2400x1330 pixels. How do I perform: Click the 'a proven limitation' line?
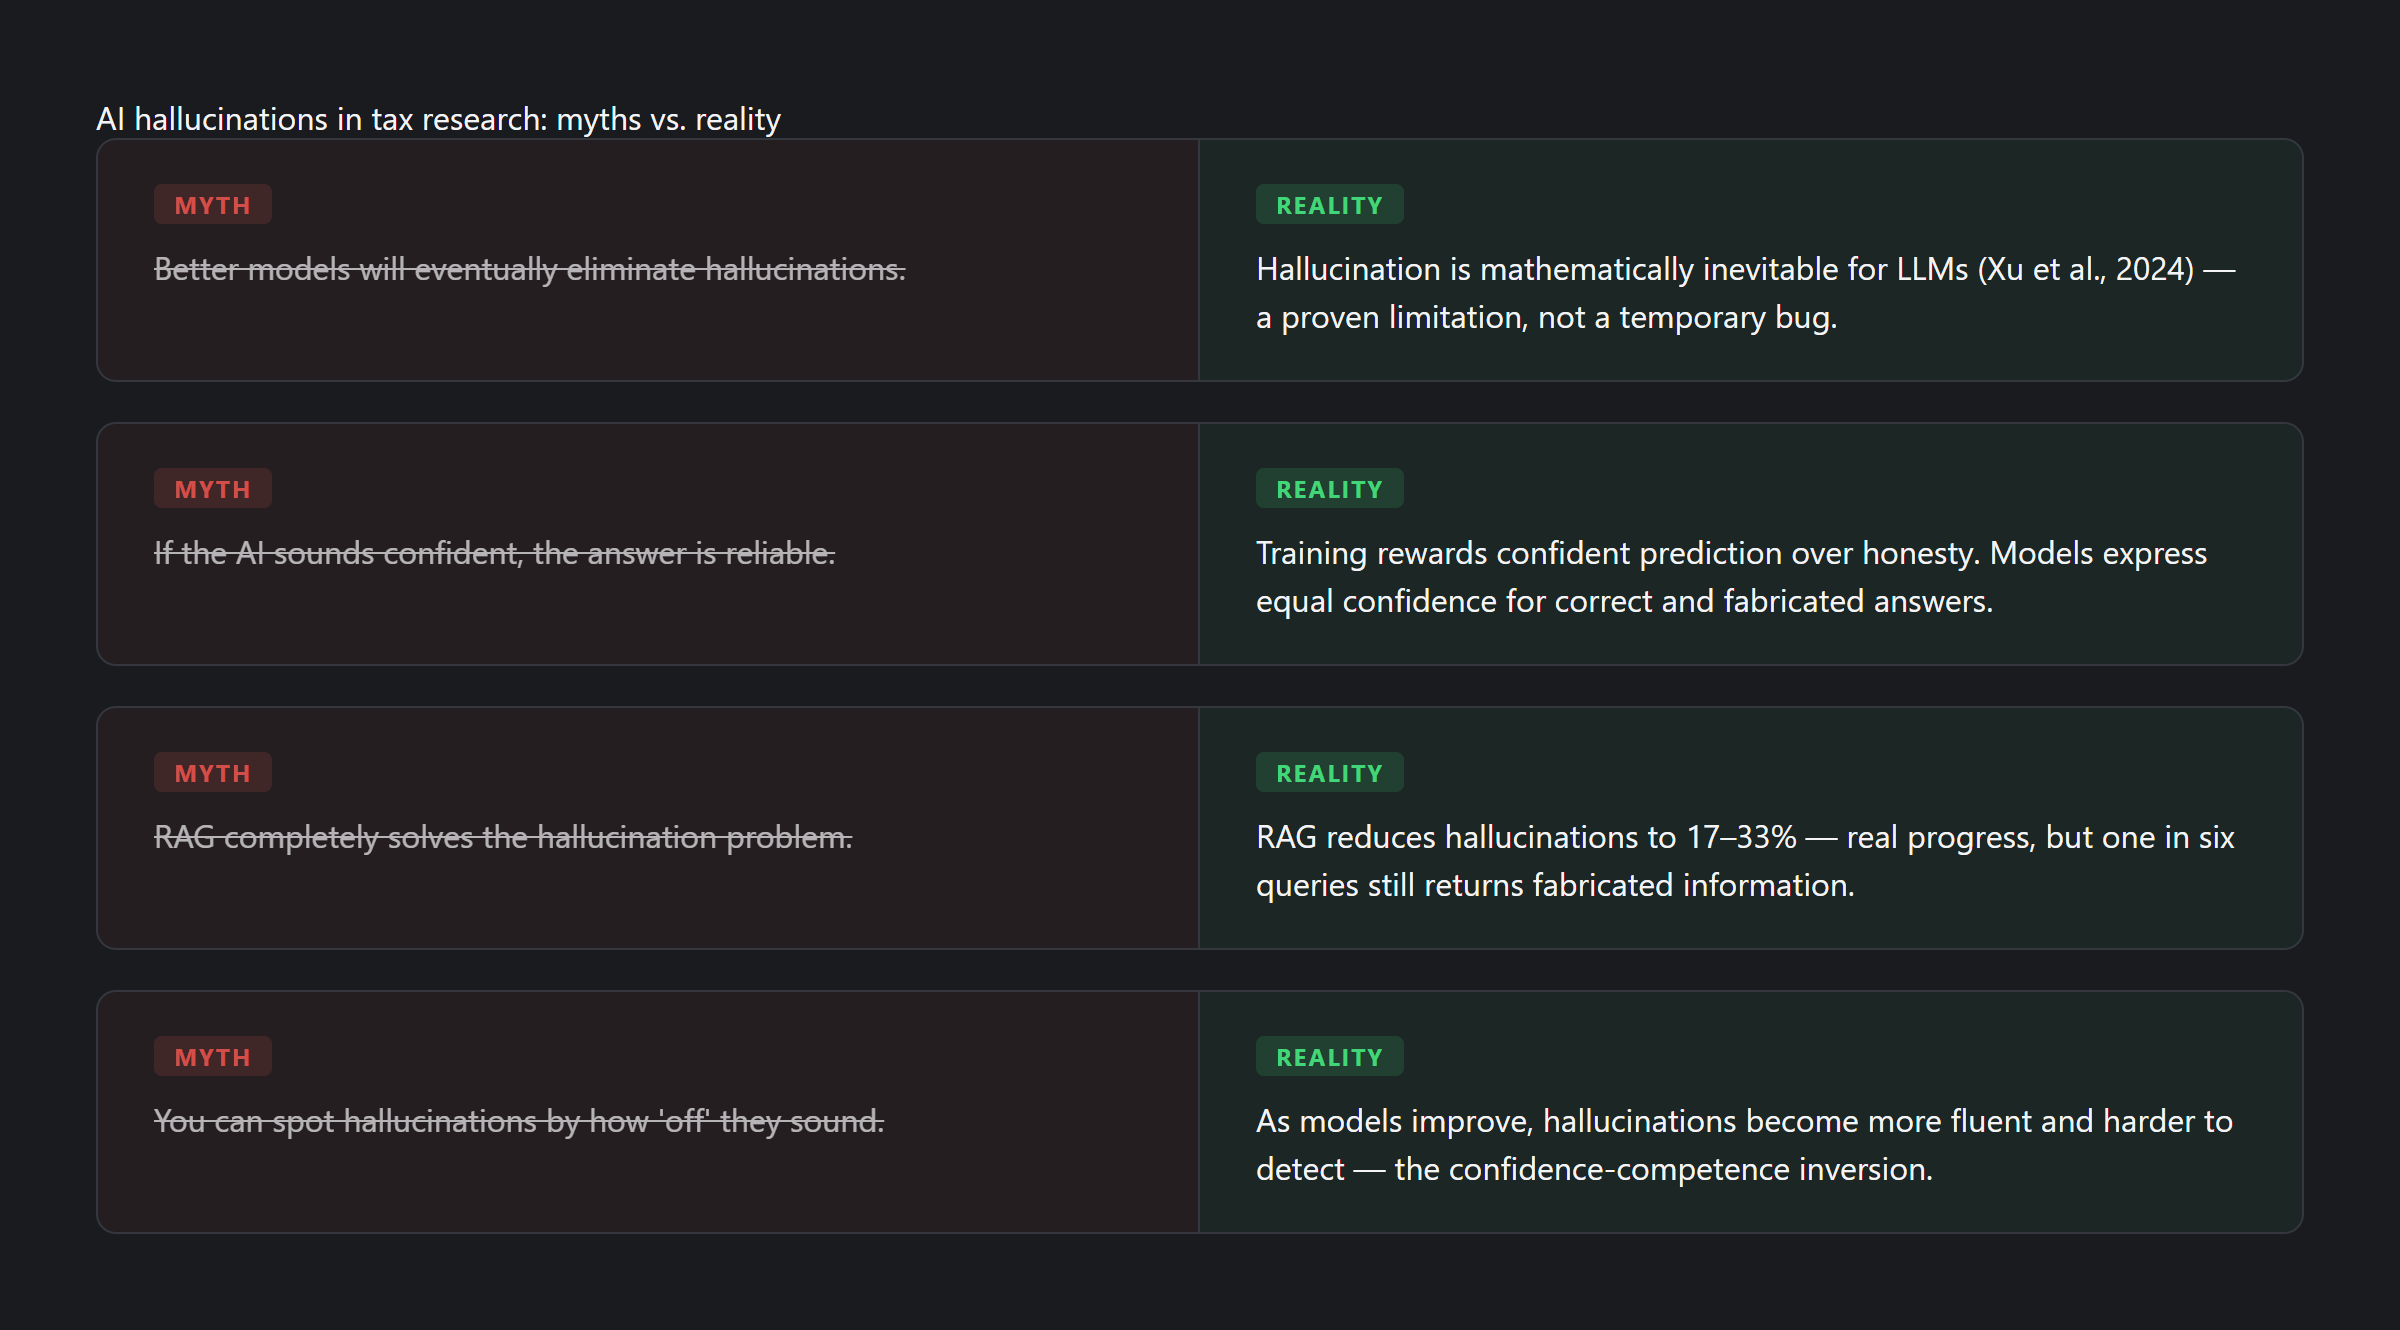coord(1546,317)
